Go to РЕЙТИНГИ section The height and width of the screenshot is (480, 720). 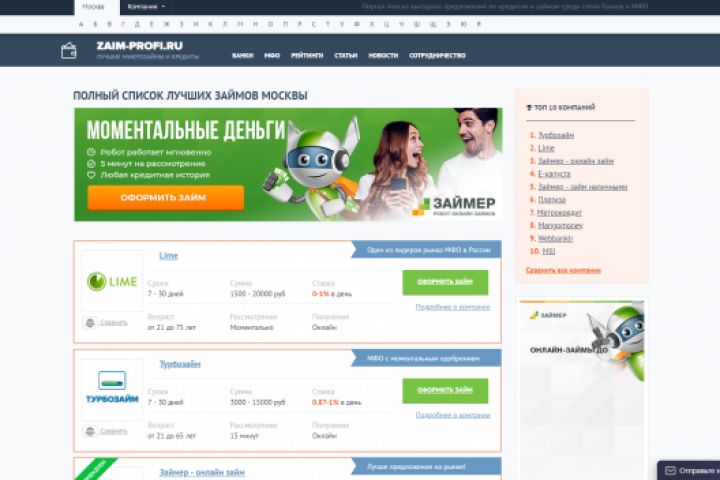[x=307, y=56]
